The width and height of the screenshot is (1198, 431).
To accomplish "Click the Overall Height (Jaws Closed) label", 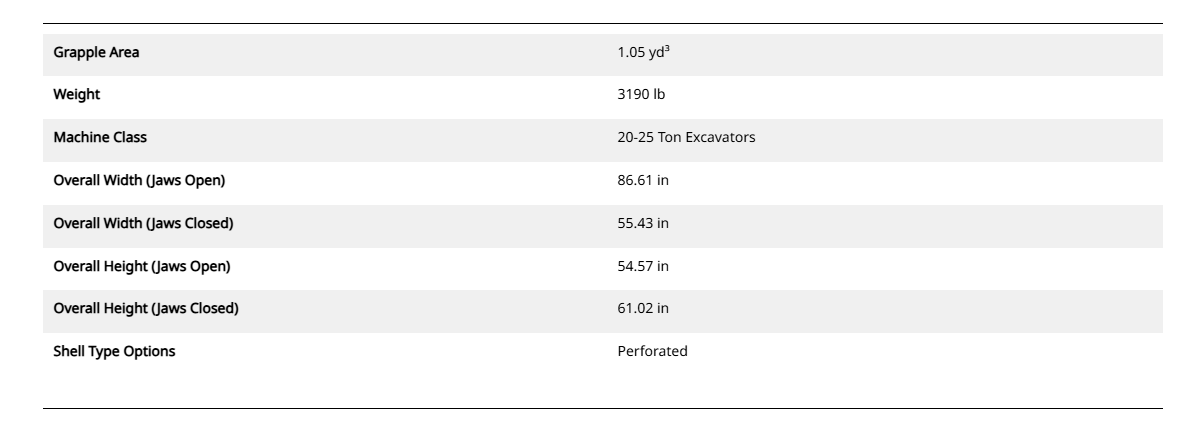I will (x=146, y=309).
